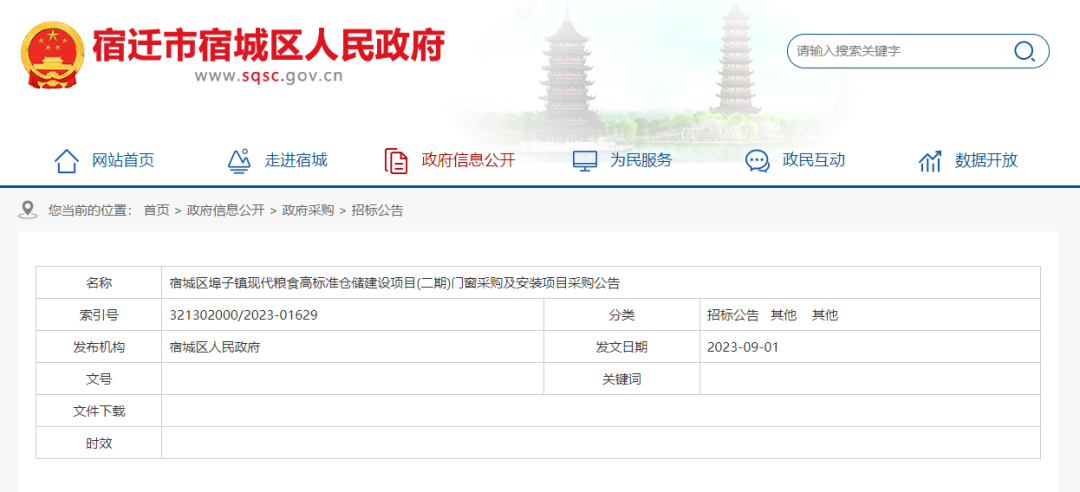
Task: Click 政府信息公开 breadcrumb link
Action: click(225, 211)
